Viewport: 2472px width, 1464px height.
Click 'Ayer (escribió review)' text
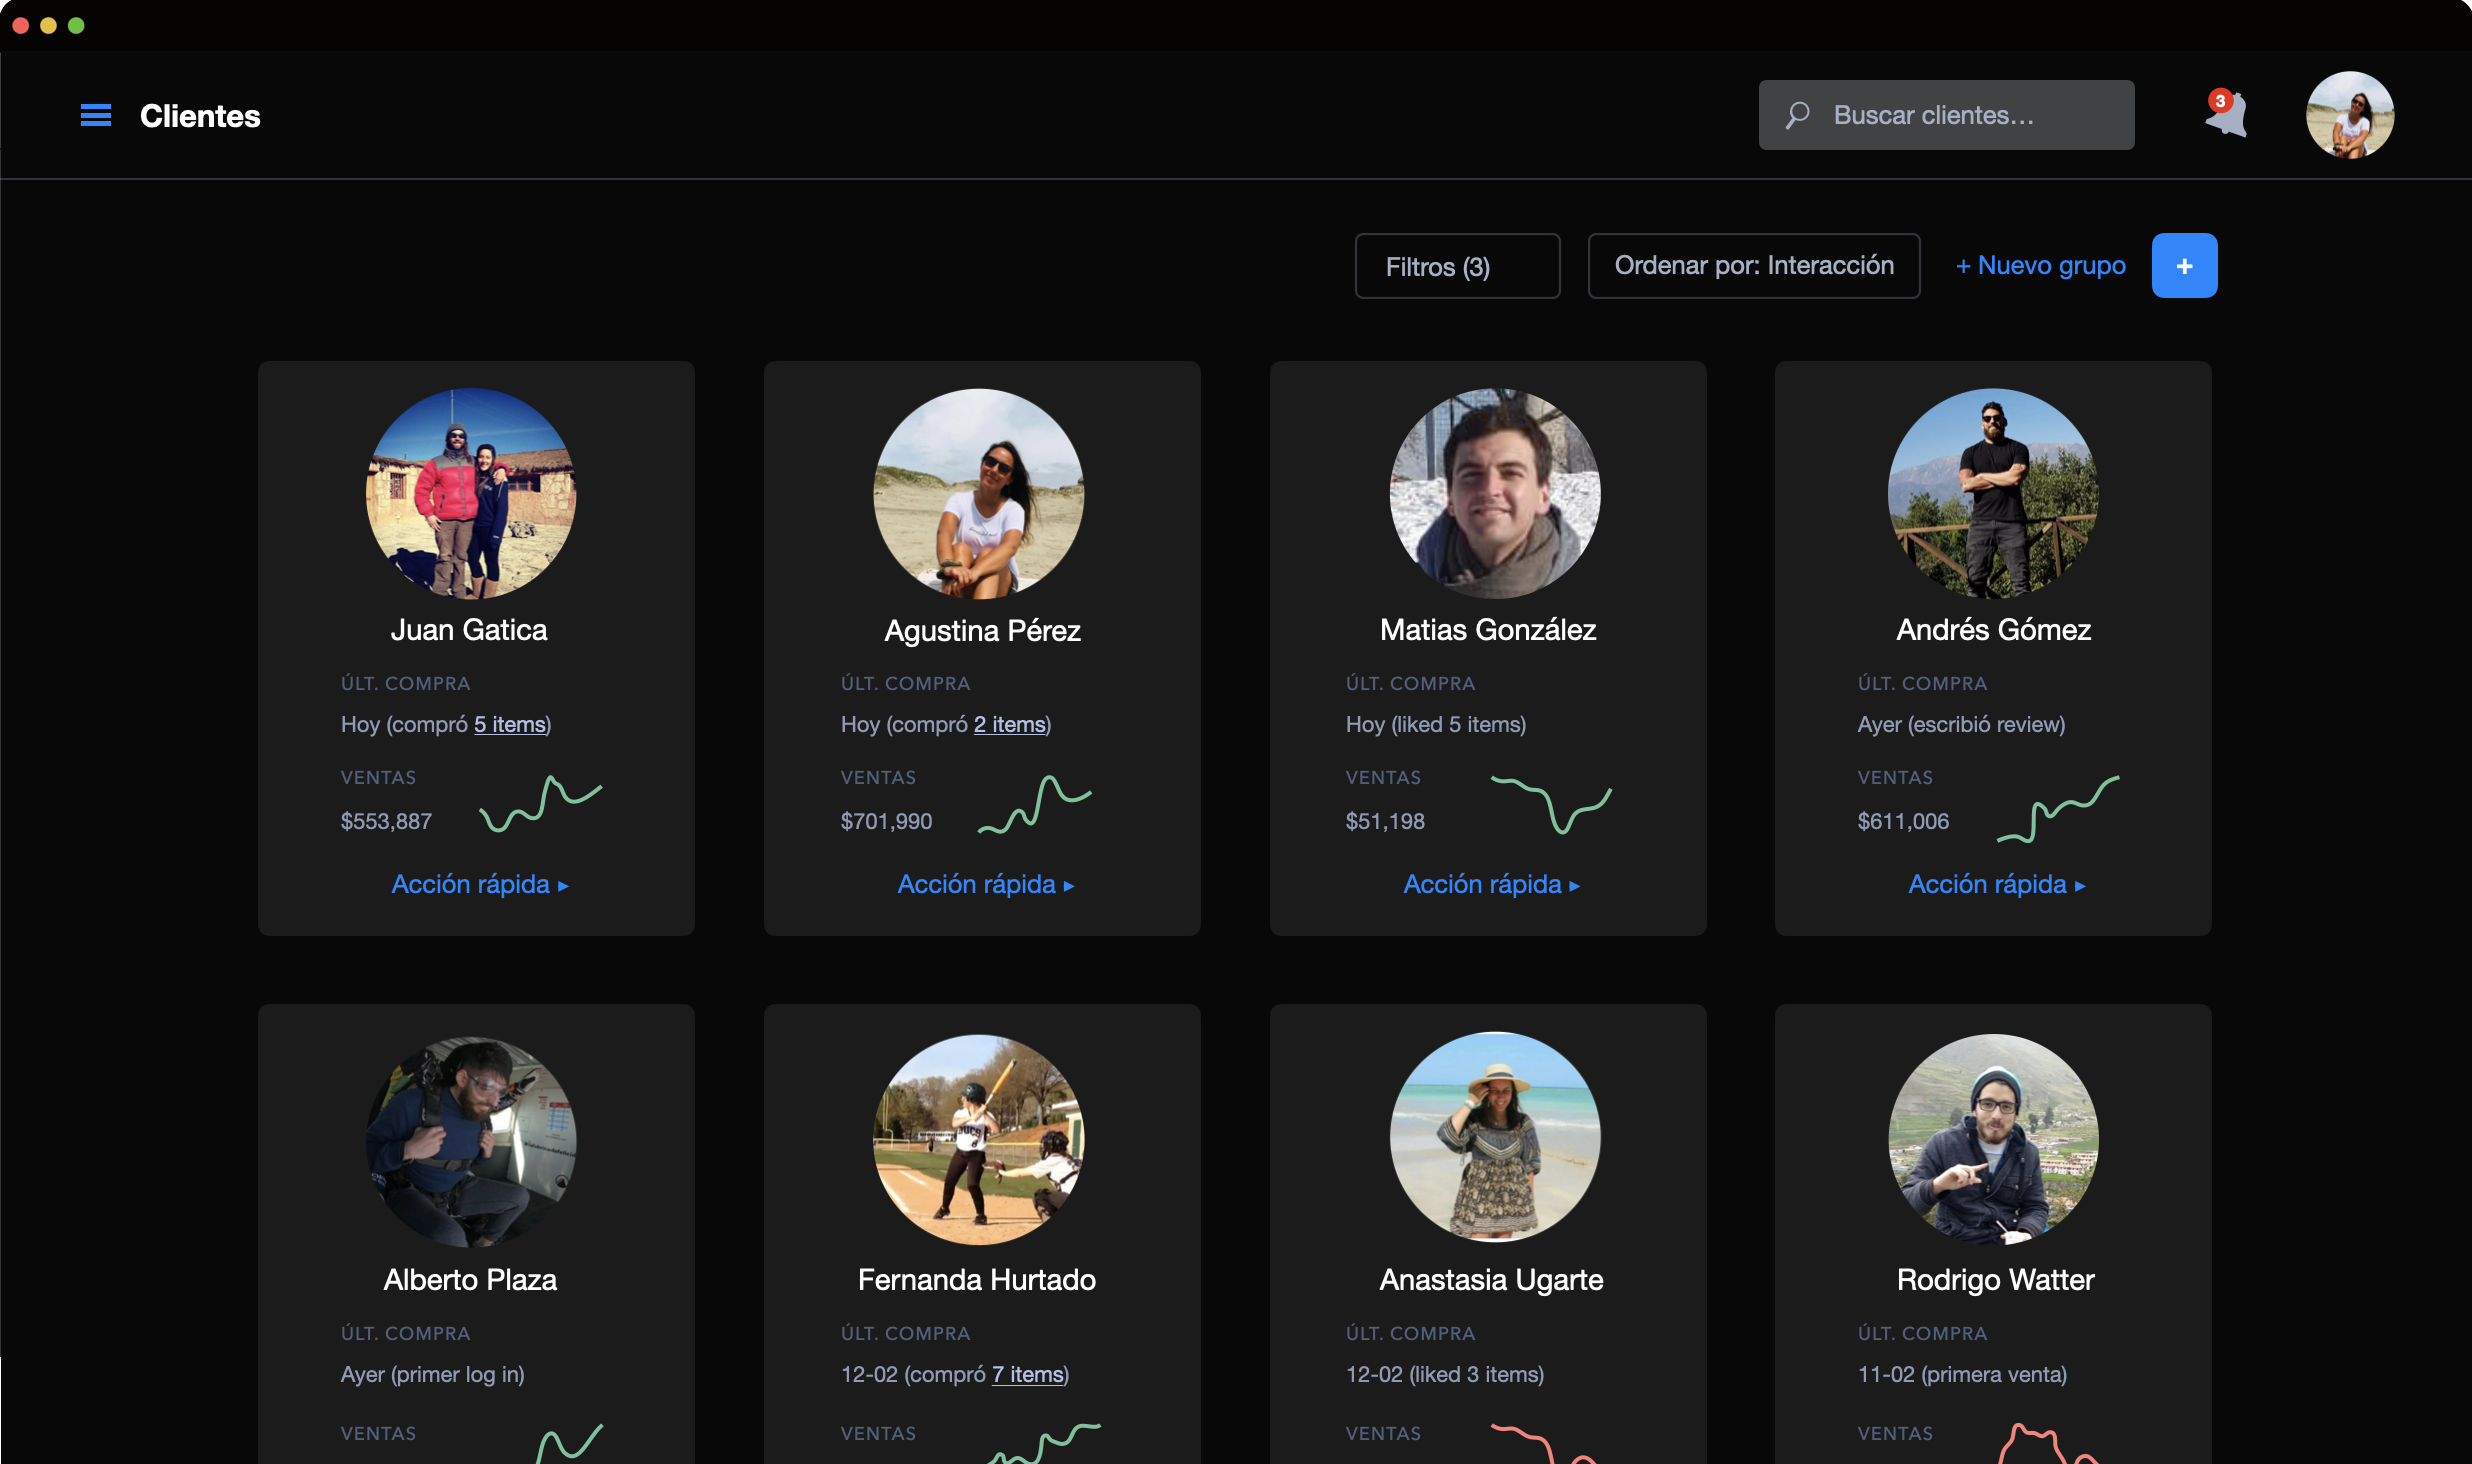[x=1961, y=725]
